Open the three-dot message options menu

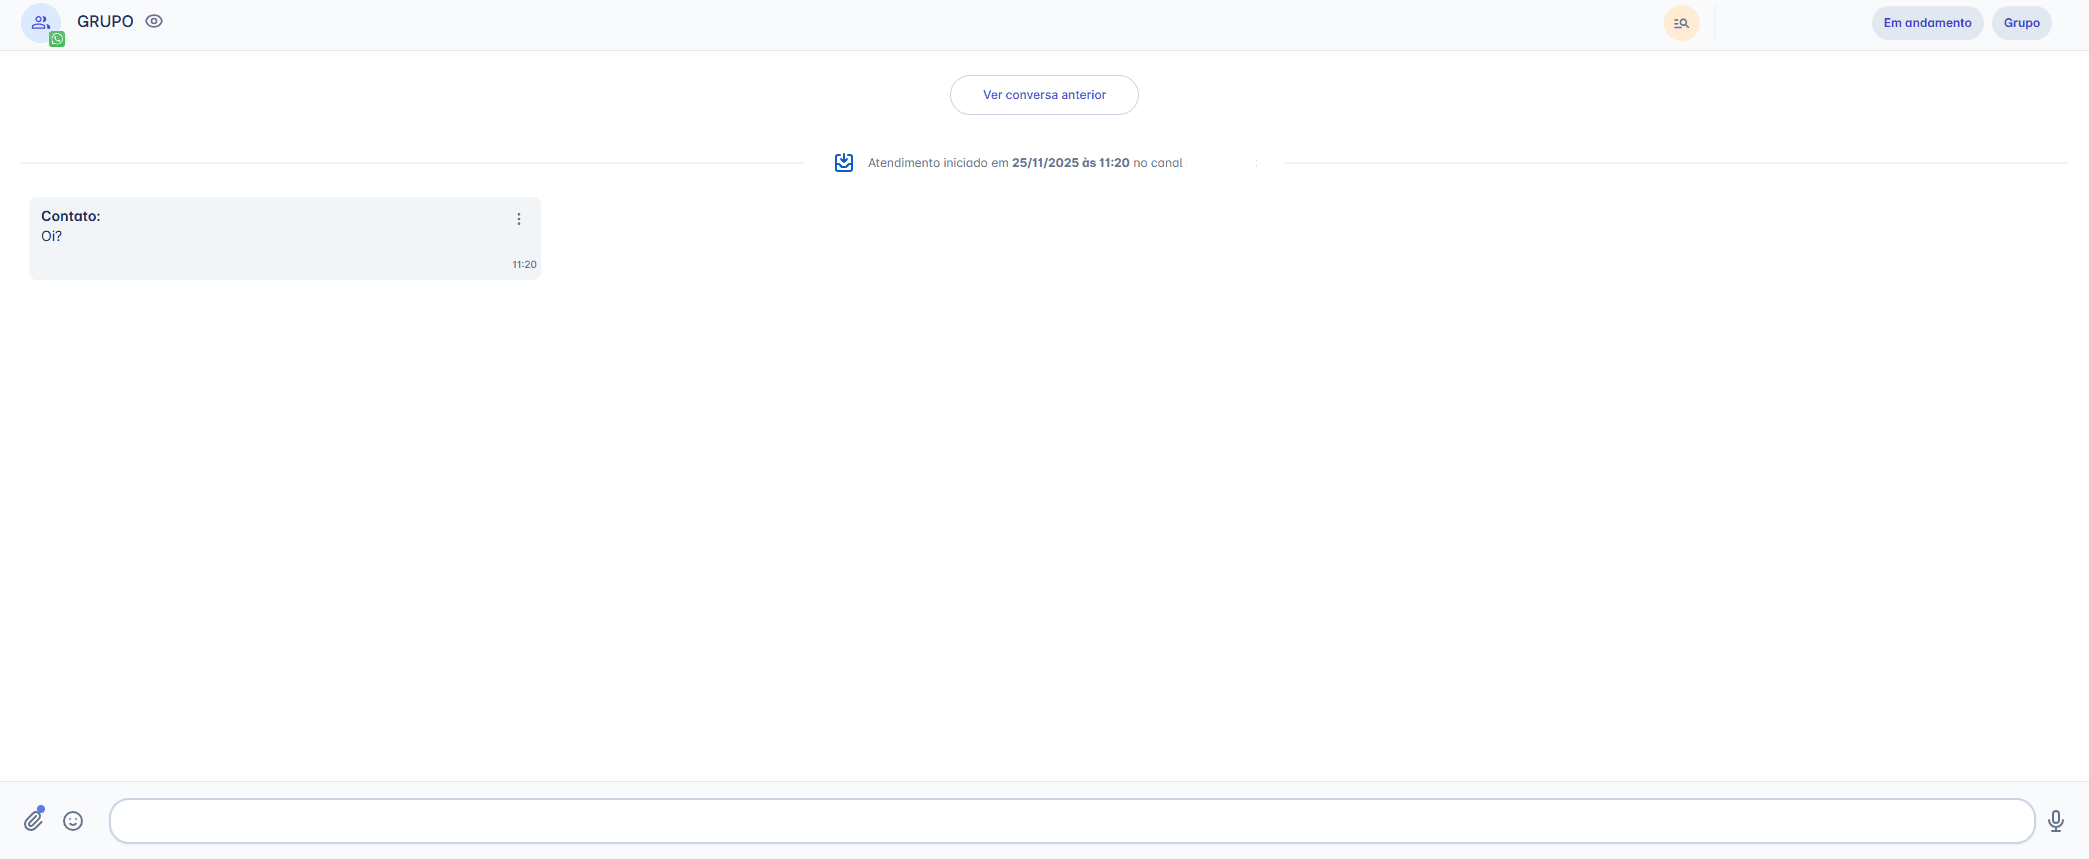519,219
